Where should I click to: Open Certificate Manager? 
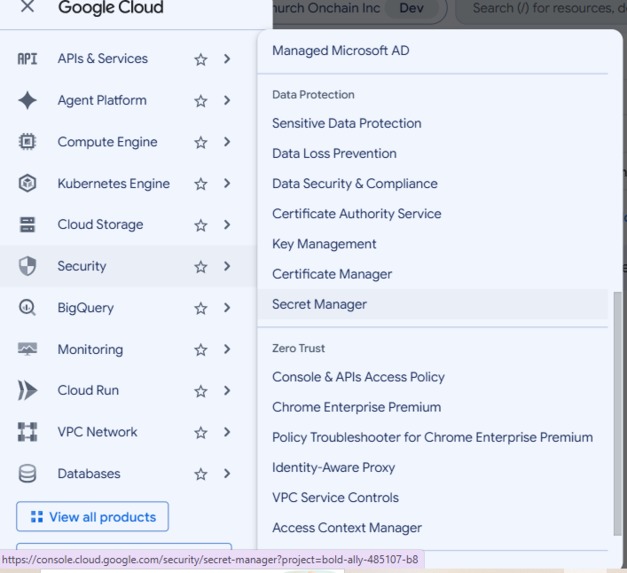pos(332,274)
